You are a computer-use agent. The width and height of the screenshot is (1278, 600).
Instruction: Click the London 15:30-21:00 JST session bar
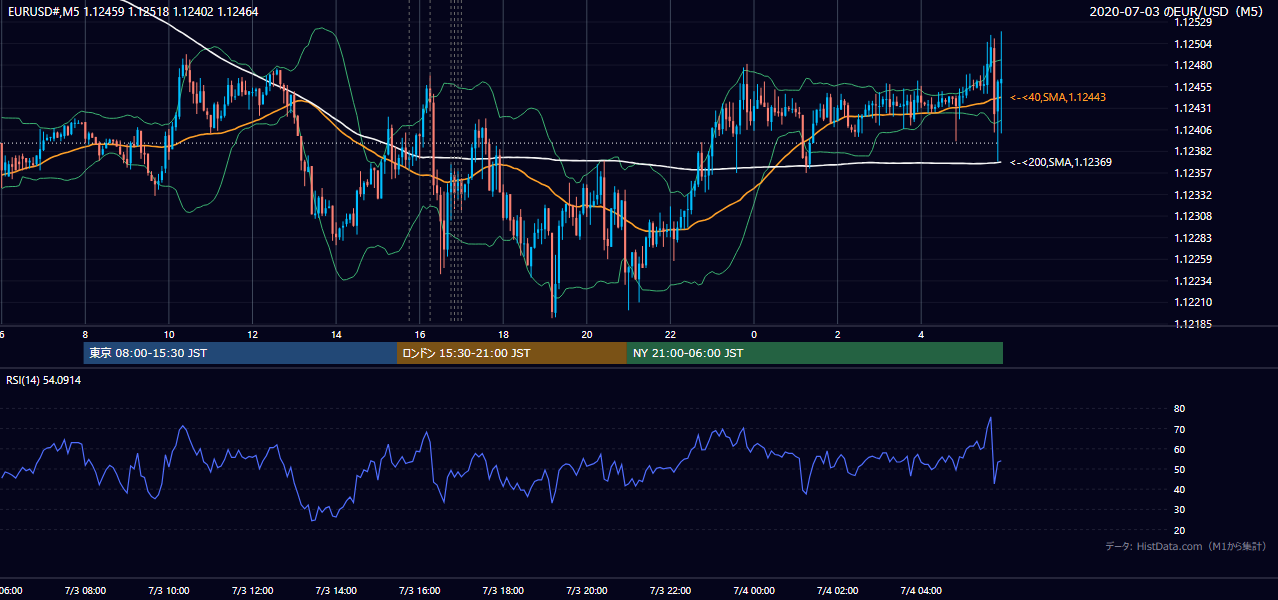coord(512,353)
